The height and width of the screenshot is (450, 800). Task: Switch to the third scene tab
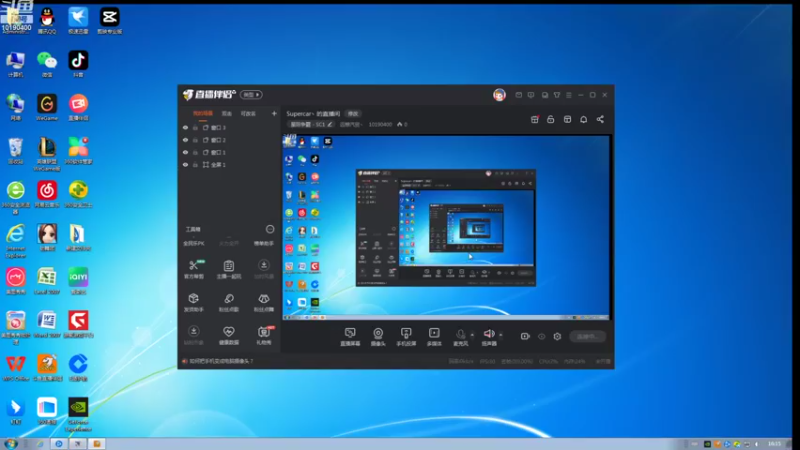pyautogui.click(x=248, y=113)
